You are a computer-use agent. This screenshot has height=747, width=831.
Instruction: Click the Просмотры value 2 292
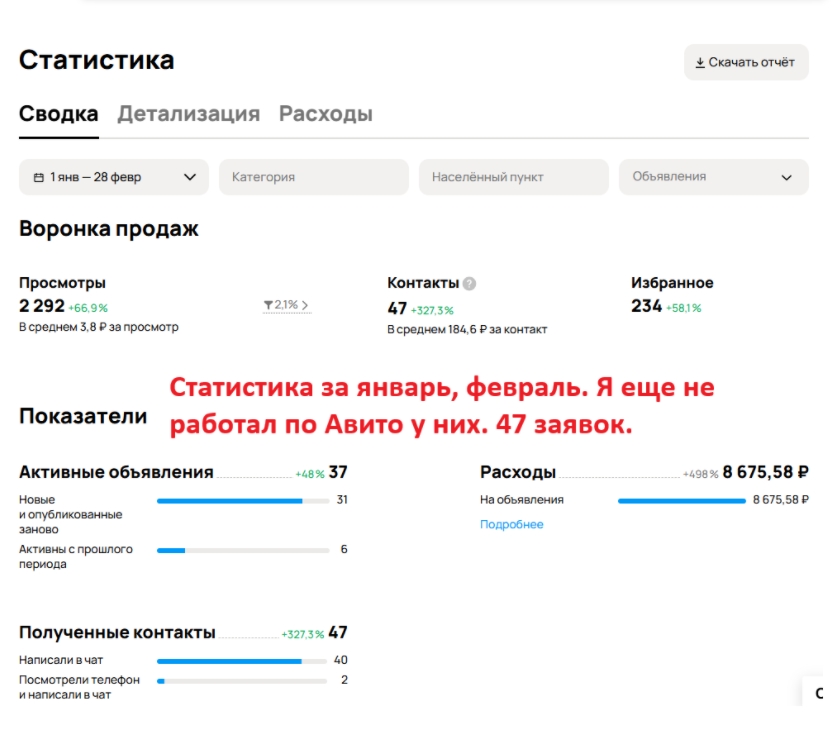tap(42, 306)
